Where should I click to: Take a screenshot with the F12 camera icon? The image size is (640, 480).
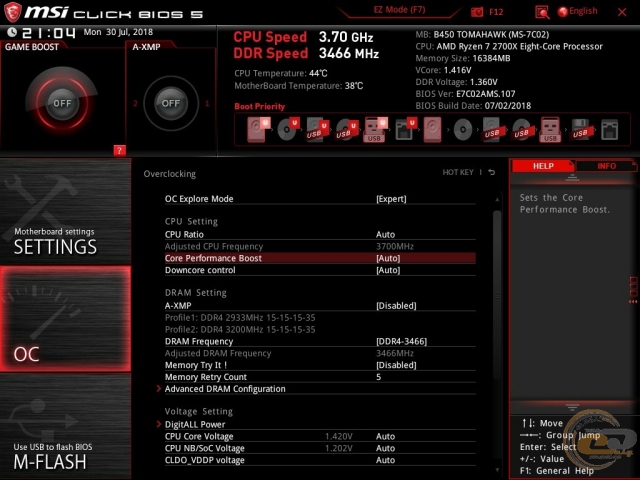[x=477, y=12]
